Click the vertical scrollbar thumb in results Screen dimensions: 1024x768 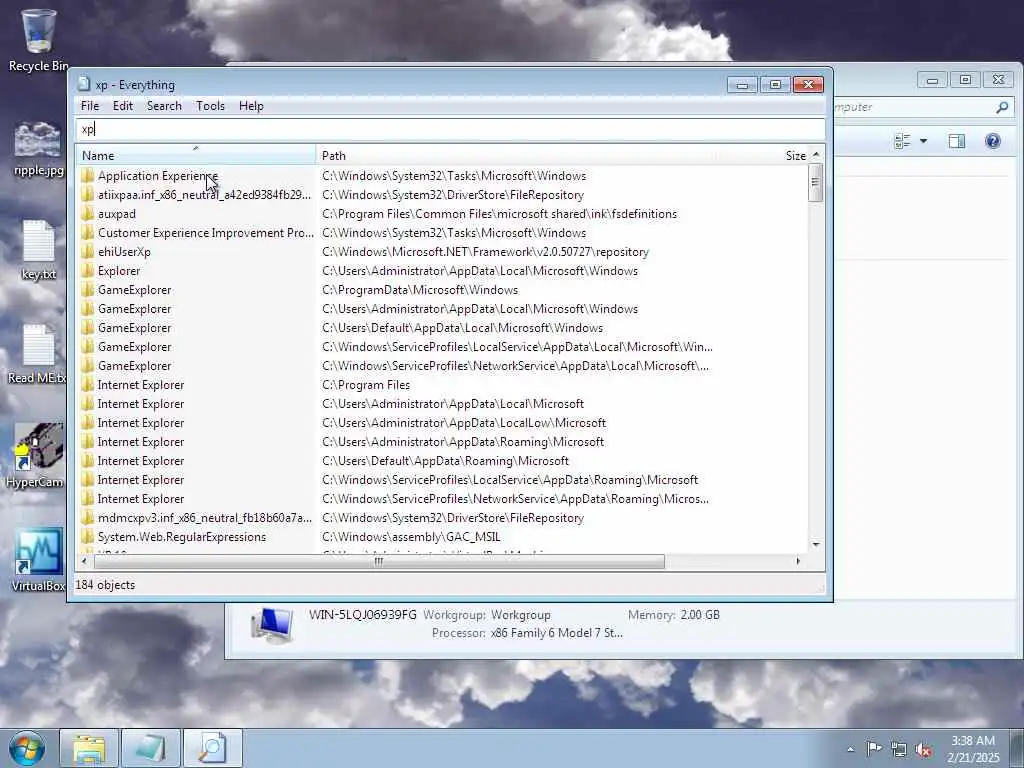(816, 182)
